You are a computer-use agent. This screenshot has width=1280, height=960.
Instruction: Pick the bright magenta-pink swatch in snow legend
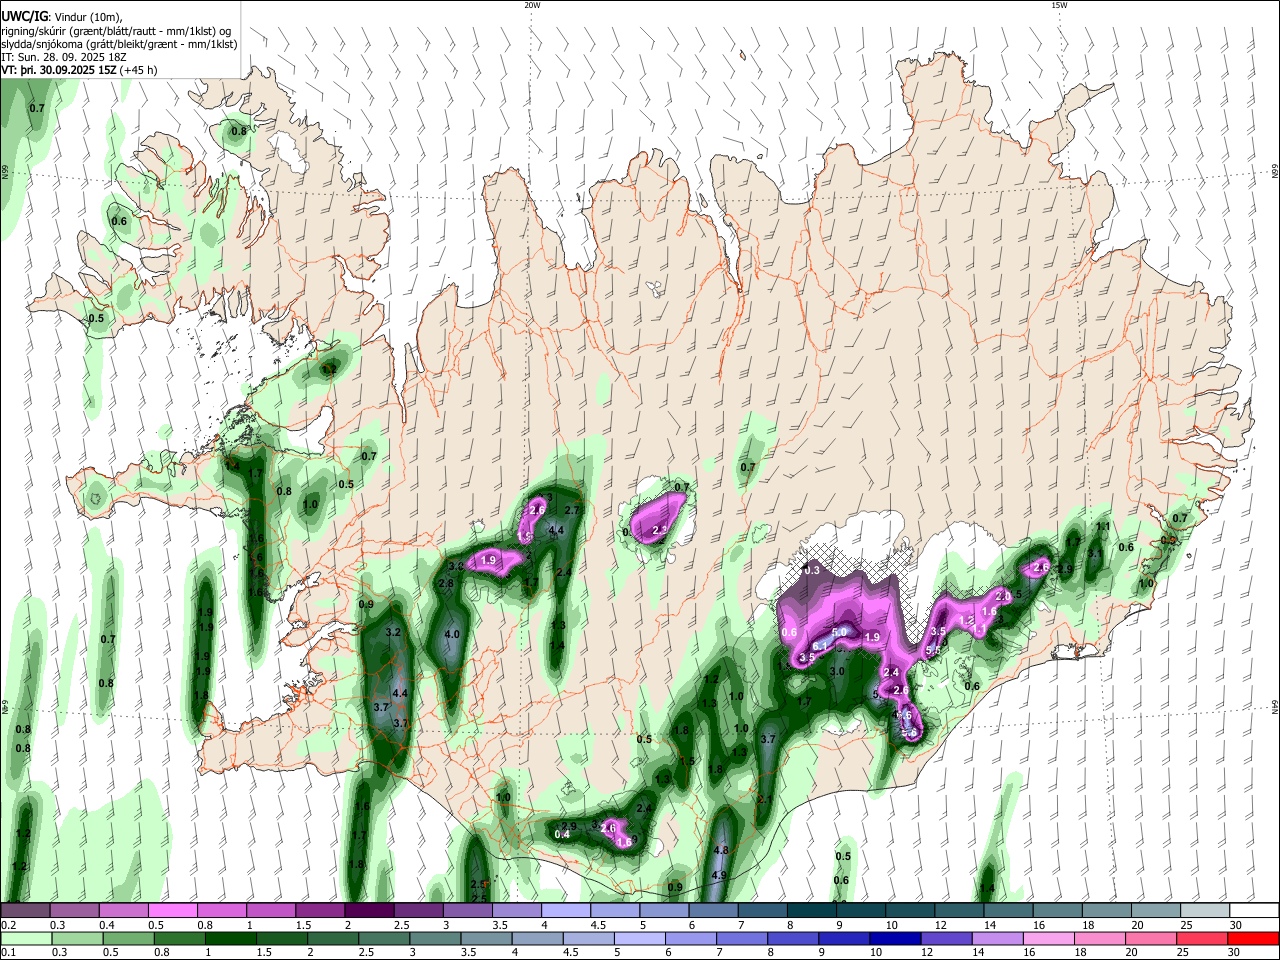[174, 911]
